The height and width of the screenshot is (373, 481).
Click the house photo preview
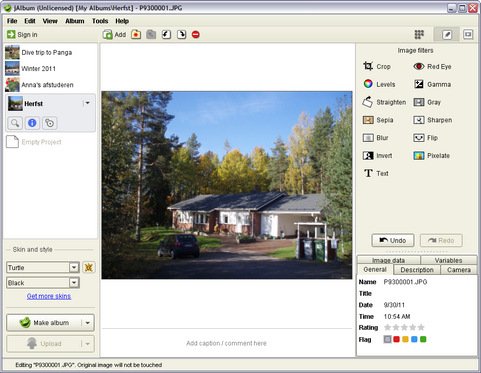(x=227, y=185)
